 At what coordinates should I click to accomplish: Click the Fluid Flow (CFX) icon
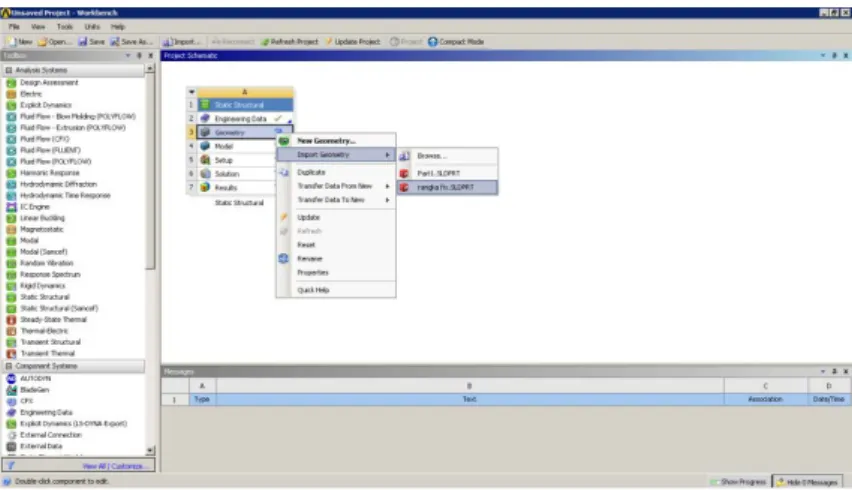pyautogui.click(x=11, y=139)
